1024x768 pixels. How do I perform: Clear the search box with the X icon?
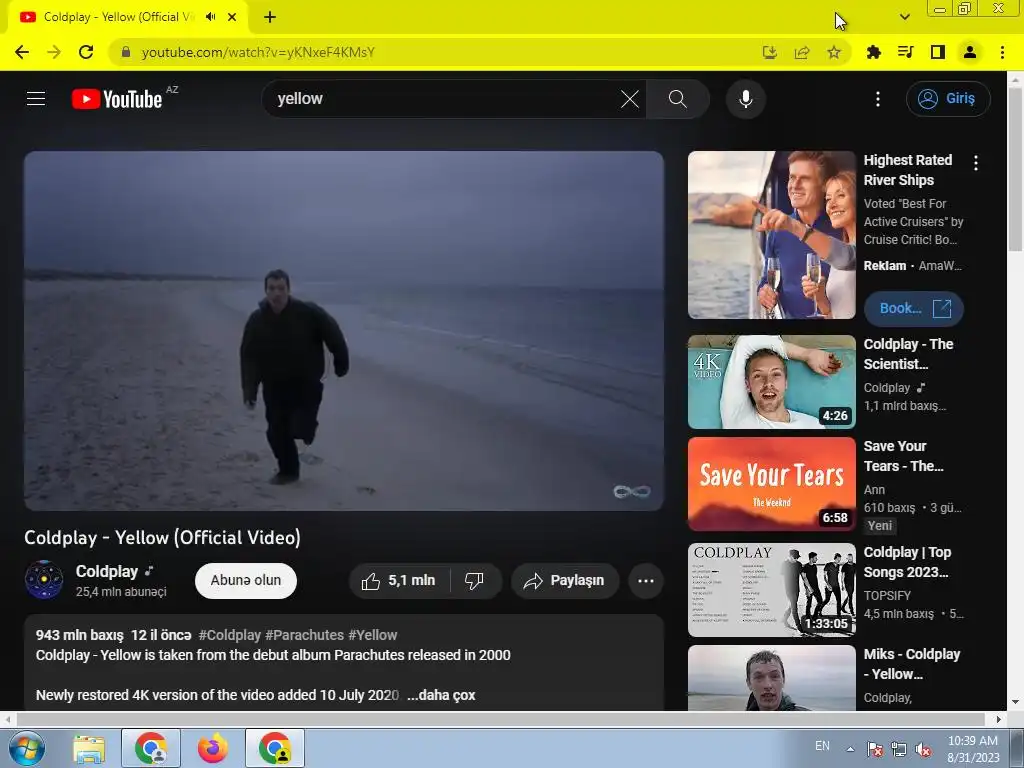coord(630,99)
